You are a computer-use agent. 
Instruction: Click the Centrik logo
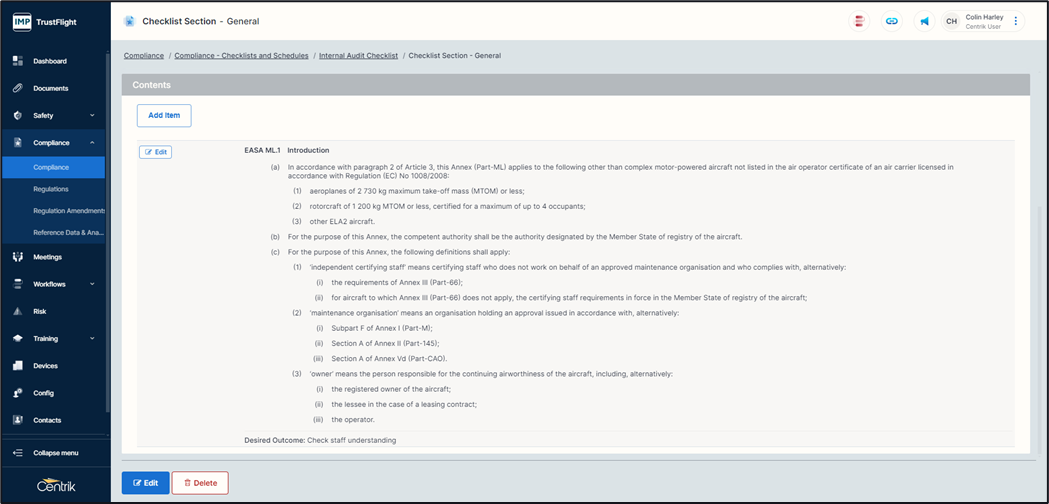[x=56, y=487]
